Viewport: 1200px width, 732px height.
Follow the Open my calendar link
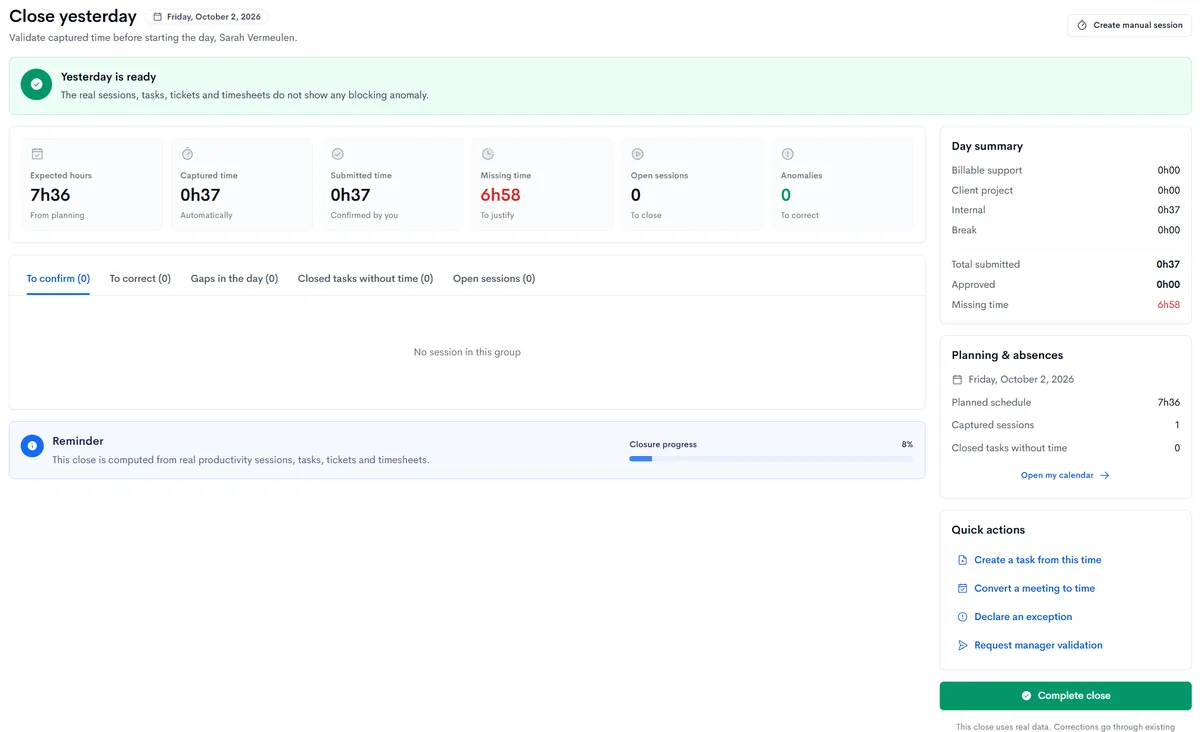tap(1065, 476)
